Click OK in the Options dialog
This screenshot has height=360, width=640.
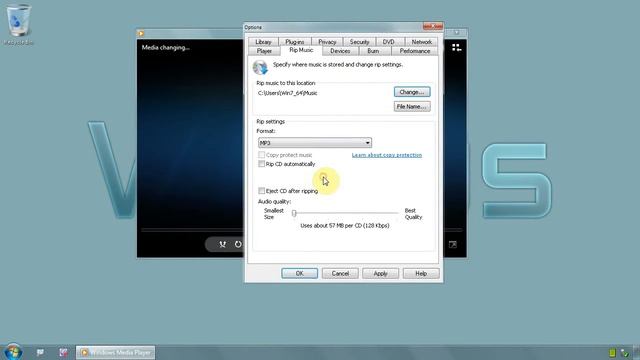click(299, 273)
